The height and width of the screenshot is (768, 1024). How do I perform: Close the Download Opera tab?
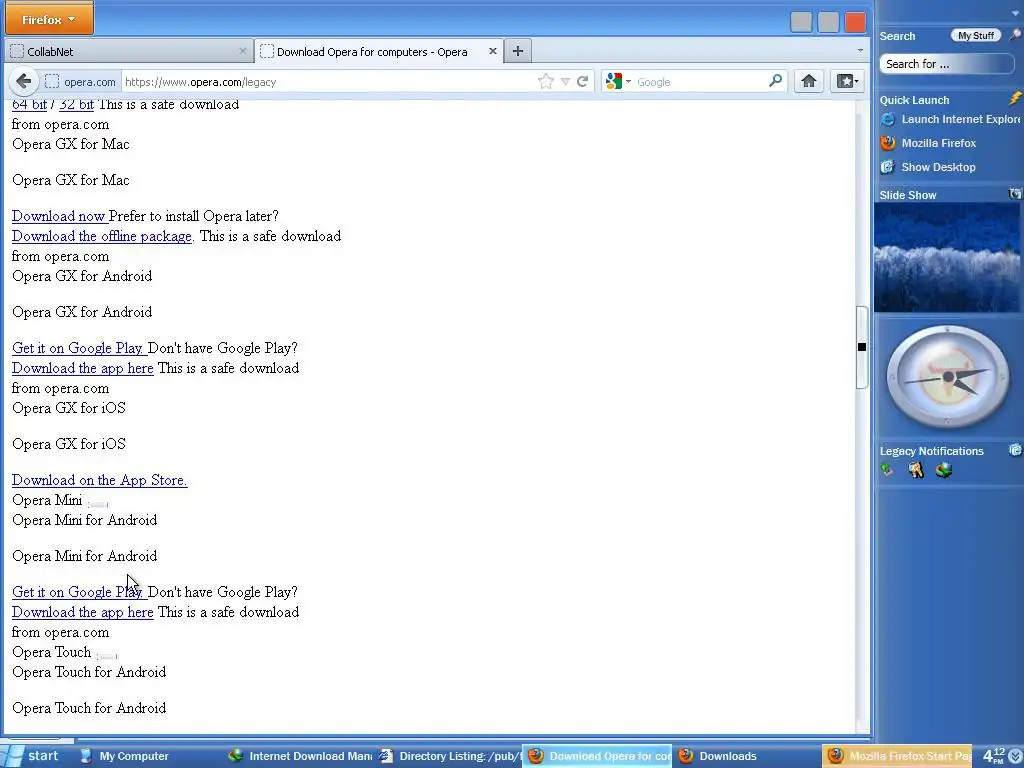492,51
